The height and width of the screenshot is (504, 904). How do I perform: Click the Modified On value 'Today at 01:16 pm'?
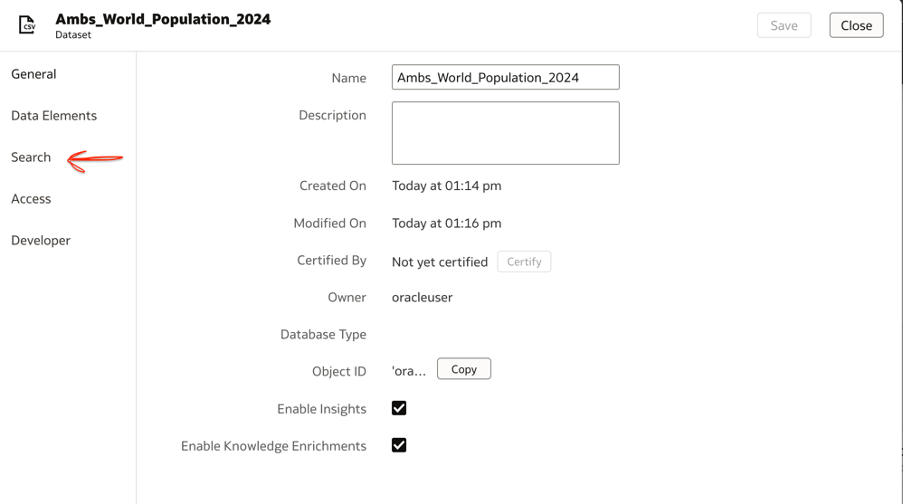(447, 223)
